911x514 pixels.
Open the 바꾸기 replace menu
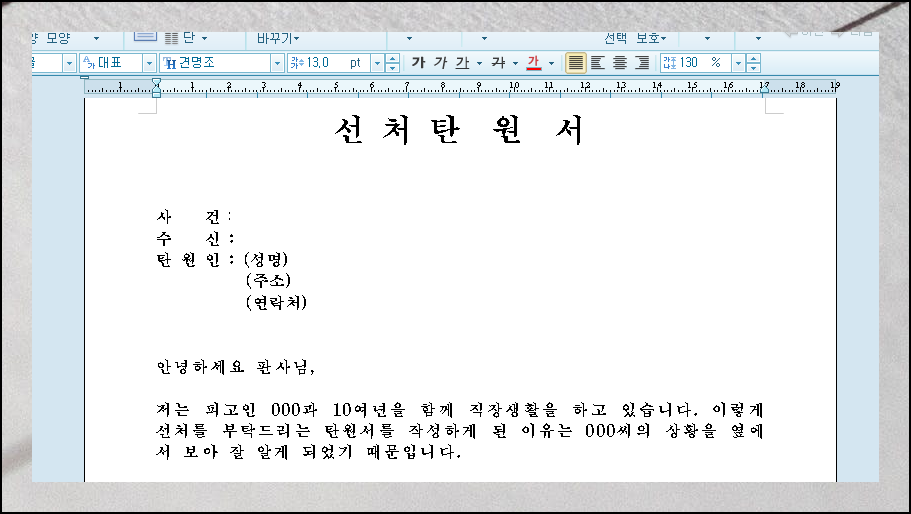tap(278, 38)
